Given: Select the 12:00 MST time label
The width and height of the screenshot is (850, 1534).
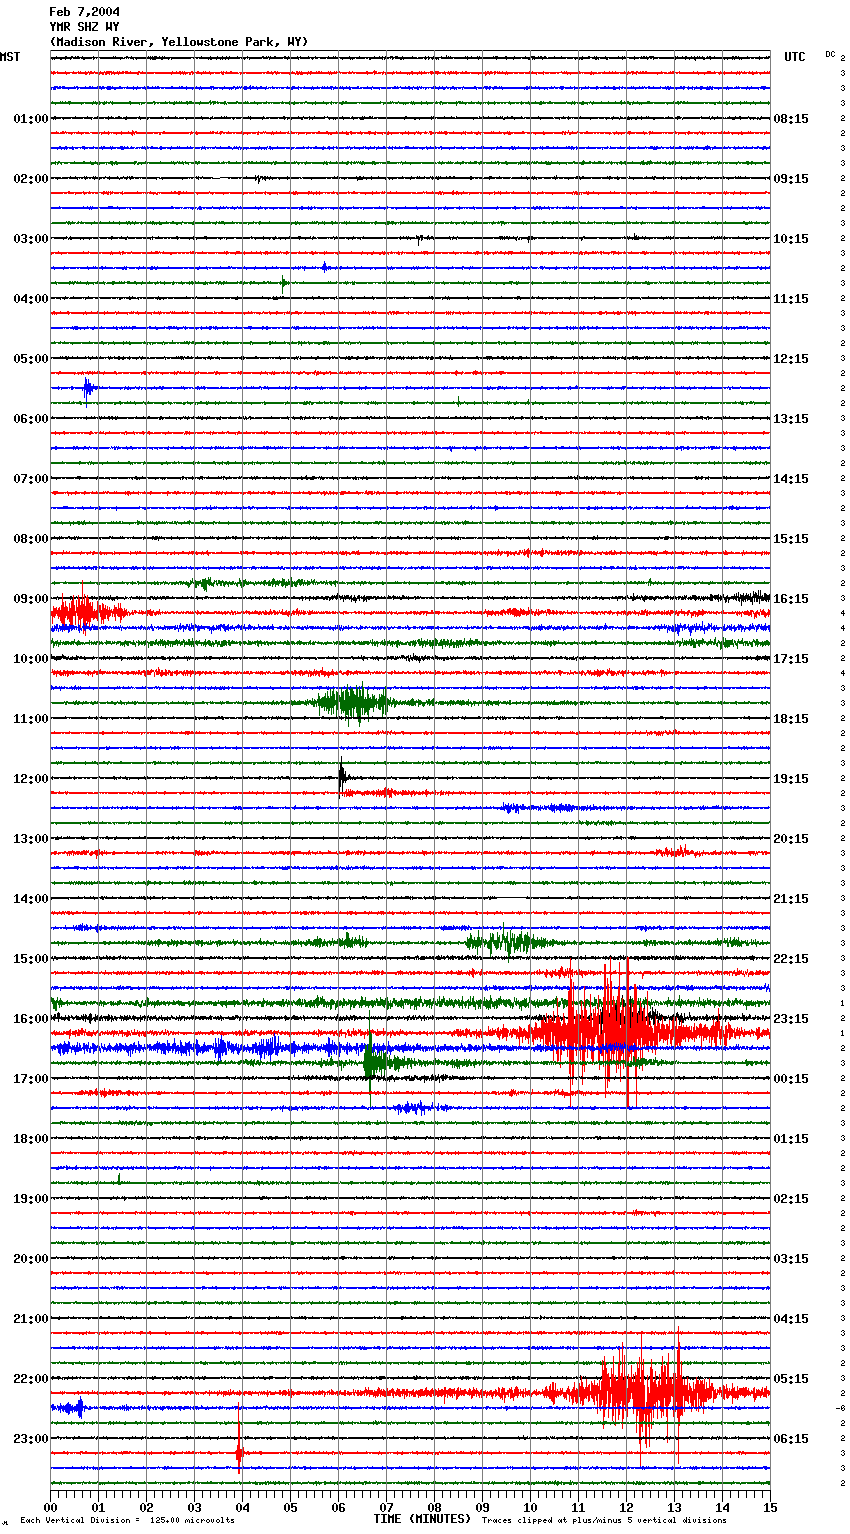Looking at the screenshot, I should coord(31,779).
